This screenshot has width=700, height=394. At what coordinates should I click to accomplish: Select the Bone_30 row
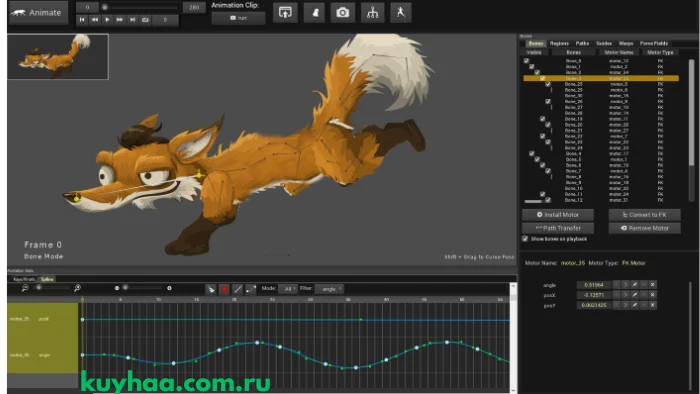[x=601, y=95]
